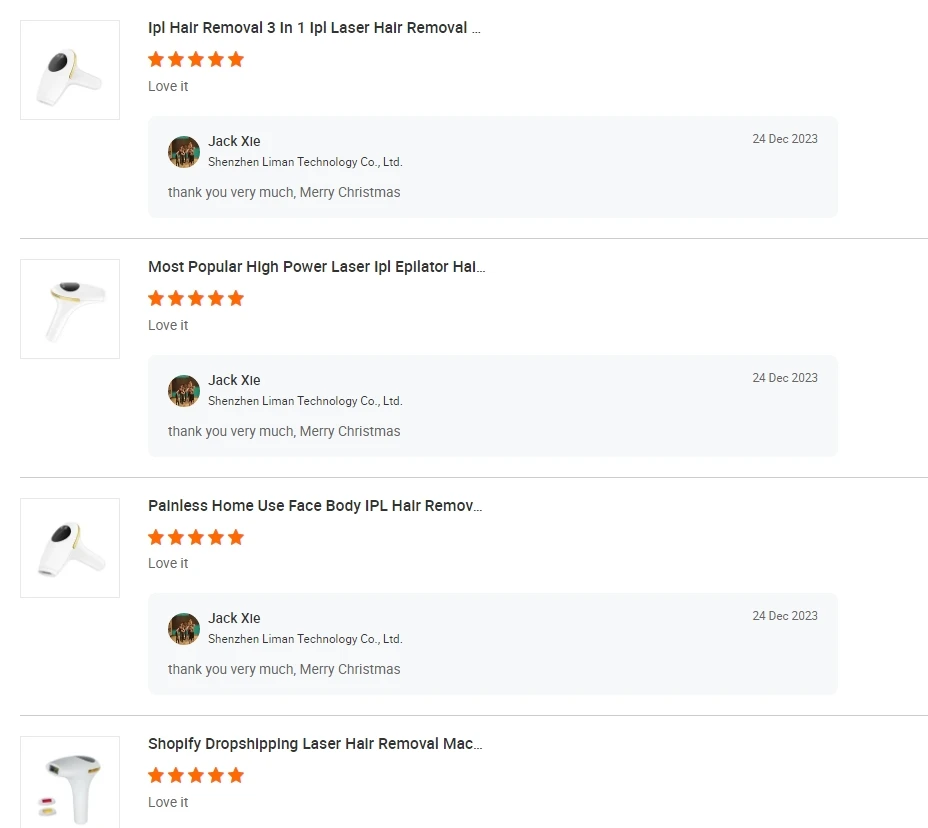Image resolution: width=928 pixels, height=828 pixels.
Task: Open the Ipl Hair Removal 3 In 1 title link
Action: pos(314,28)
